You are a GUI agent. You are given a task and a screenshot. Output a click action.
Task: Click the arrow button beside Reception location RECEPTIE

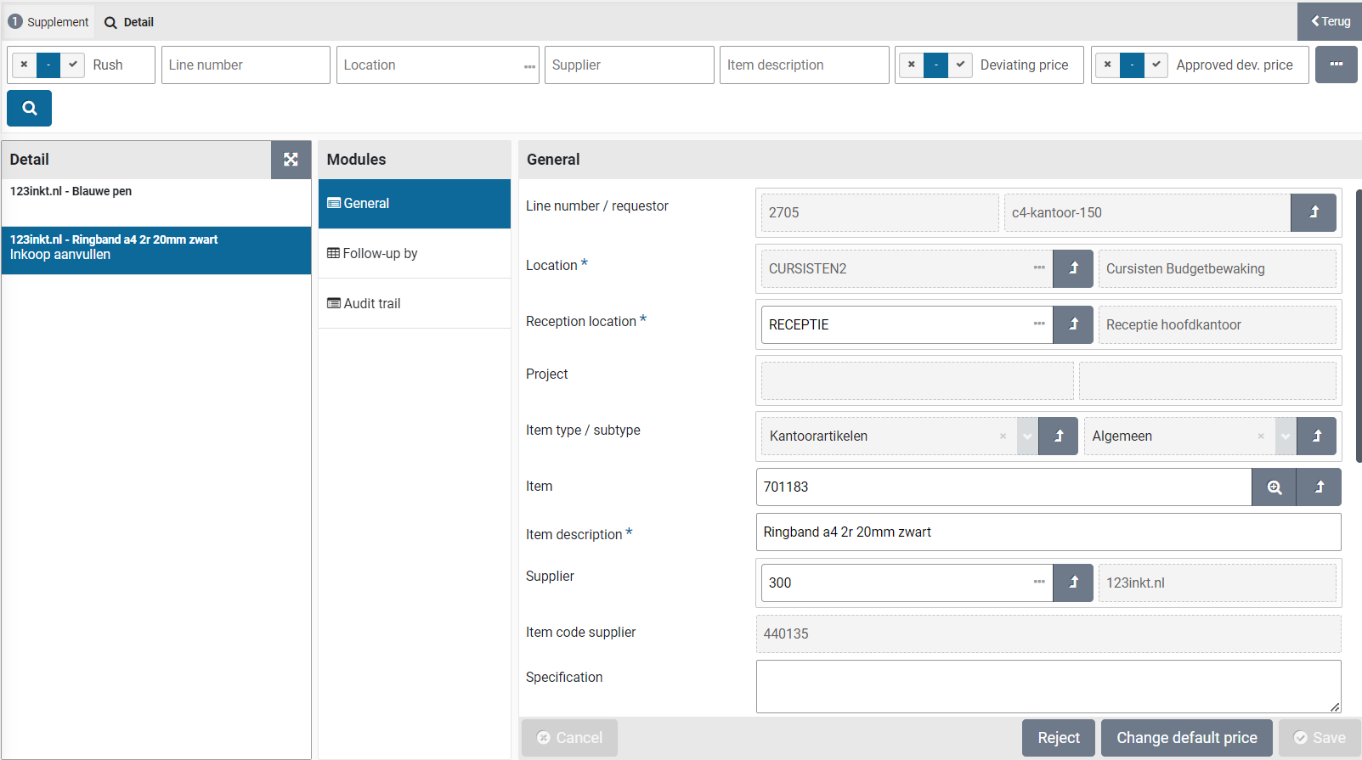click(x=1073, y=325)
